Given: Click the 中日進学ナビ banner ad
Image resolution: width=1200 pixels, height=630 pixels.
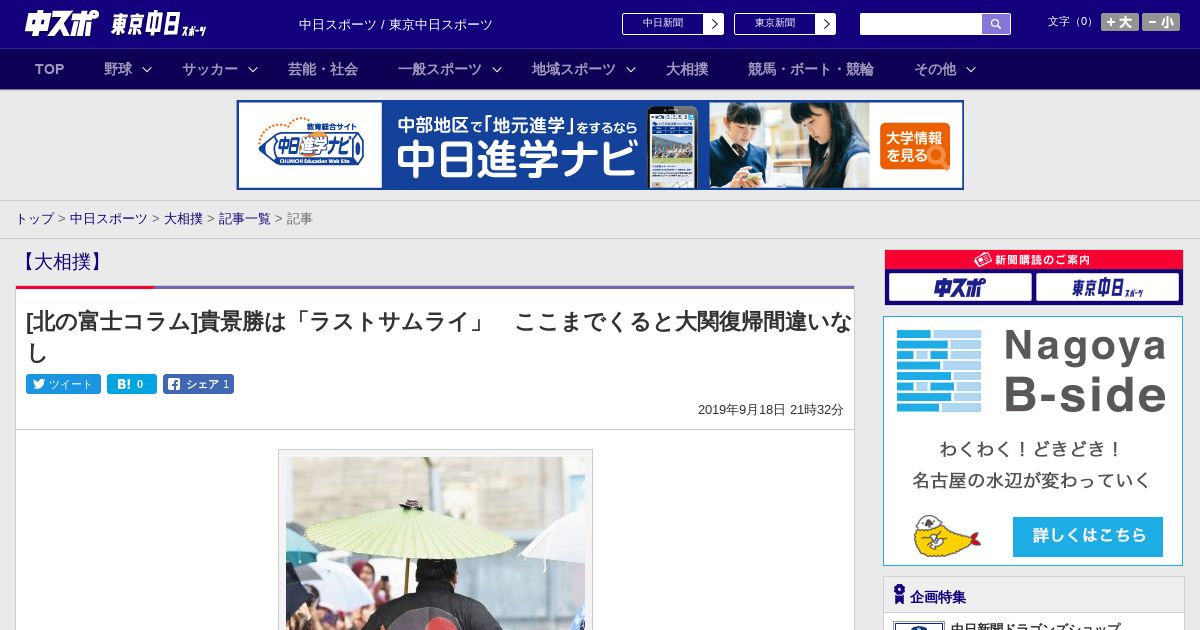Looking at the screenshot, I should 600,145.
